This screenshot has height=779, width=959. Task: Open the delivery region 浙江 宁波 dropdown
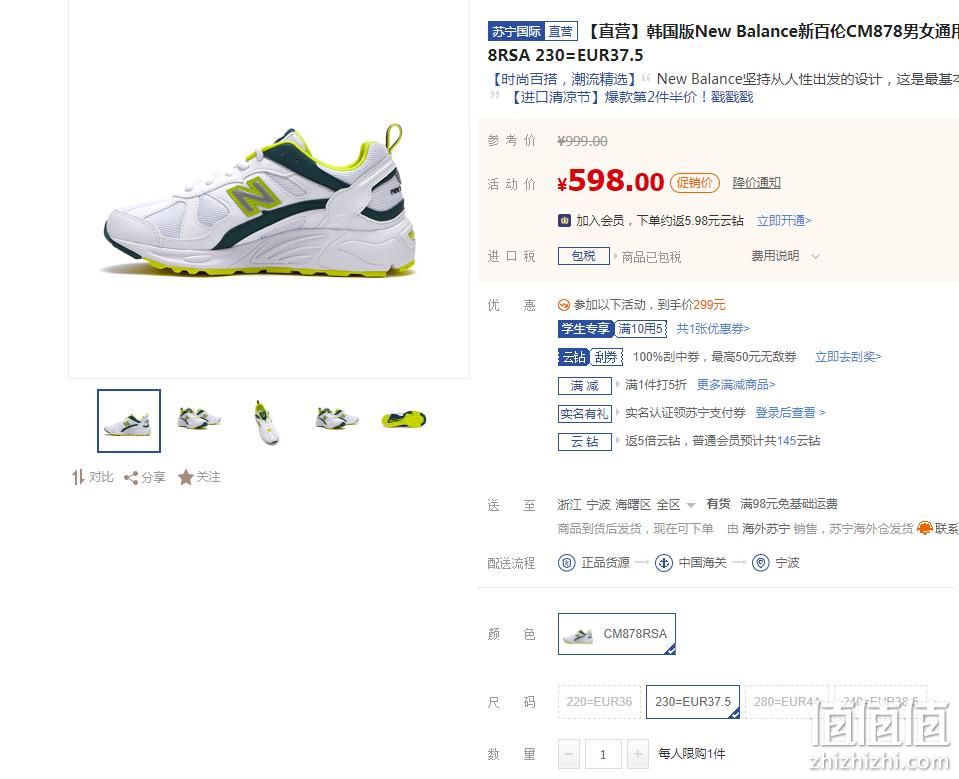coord(626,504)
